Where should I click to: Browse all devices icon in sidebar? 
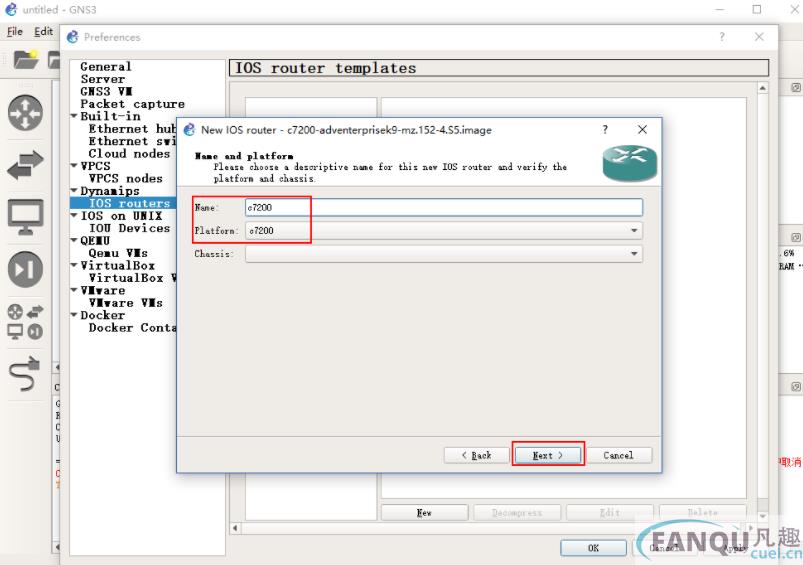pyautogui.click(x=25, y=322)
